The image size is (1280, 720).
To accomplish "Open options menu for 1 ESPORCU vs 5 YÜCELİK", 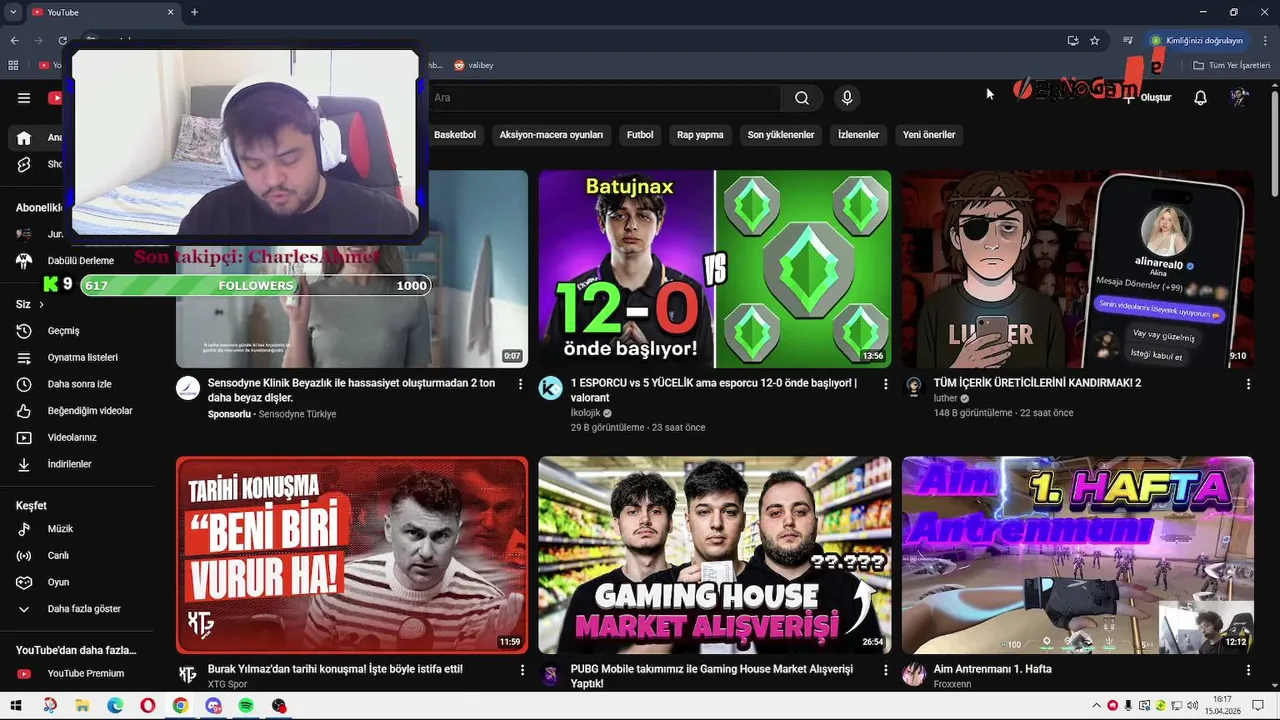I will (x=884, y=384).
